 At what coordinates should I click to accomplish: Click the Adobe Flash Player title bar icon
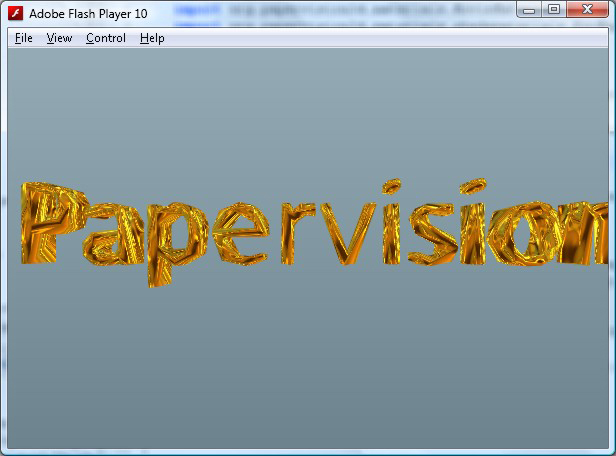tap(16, 13)
